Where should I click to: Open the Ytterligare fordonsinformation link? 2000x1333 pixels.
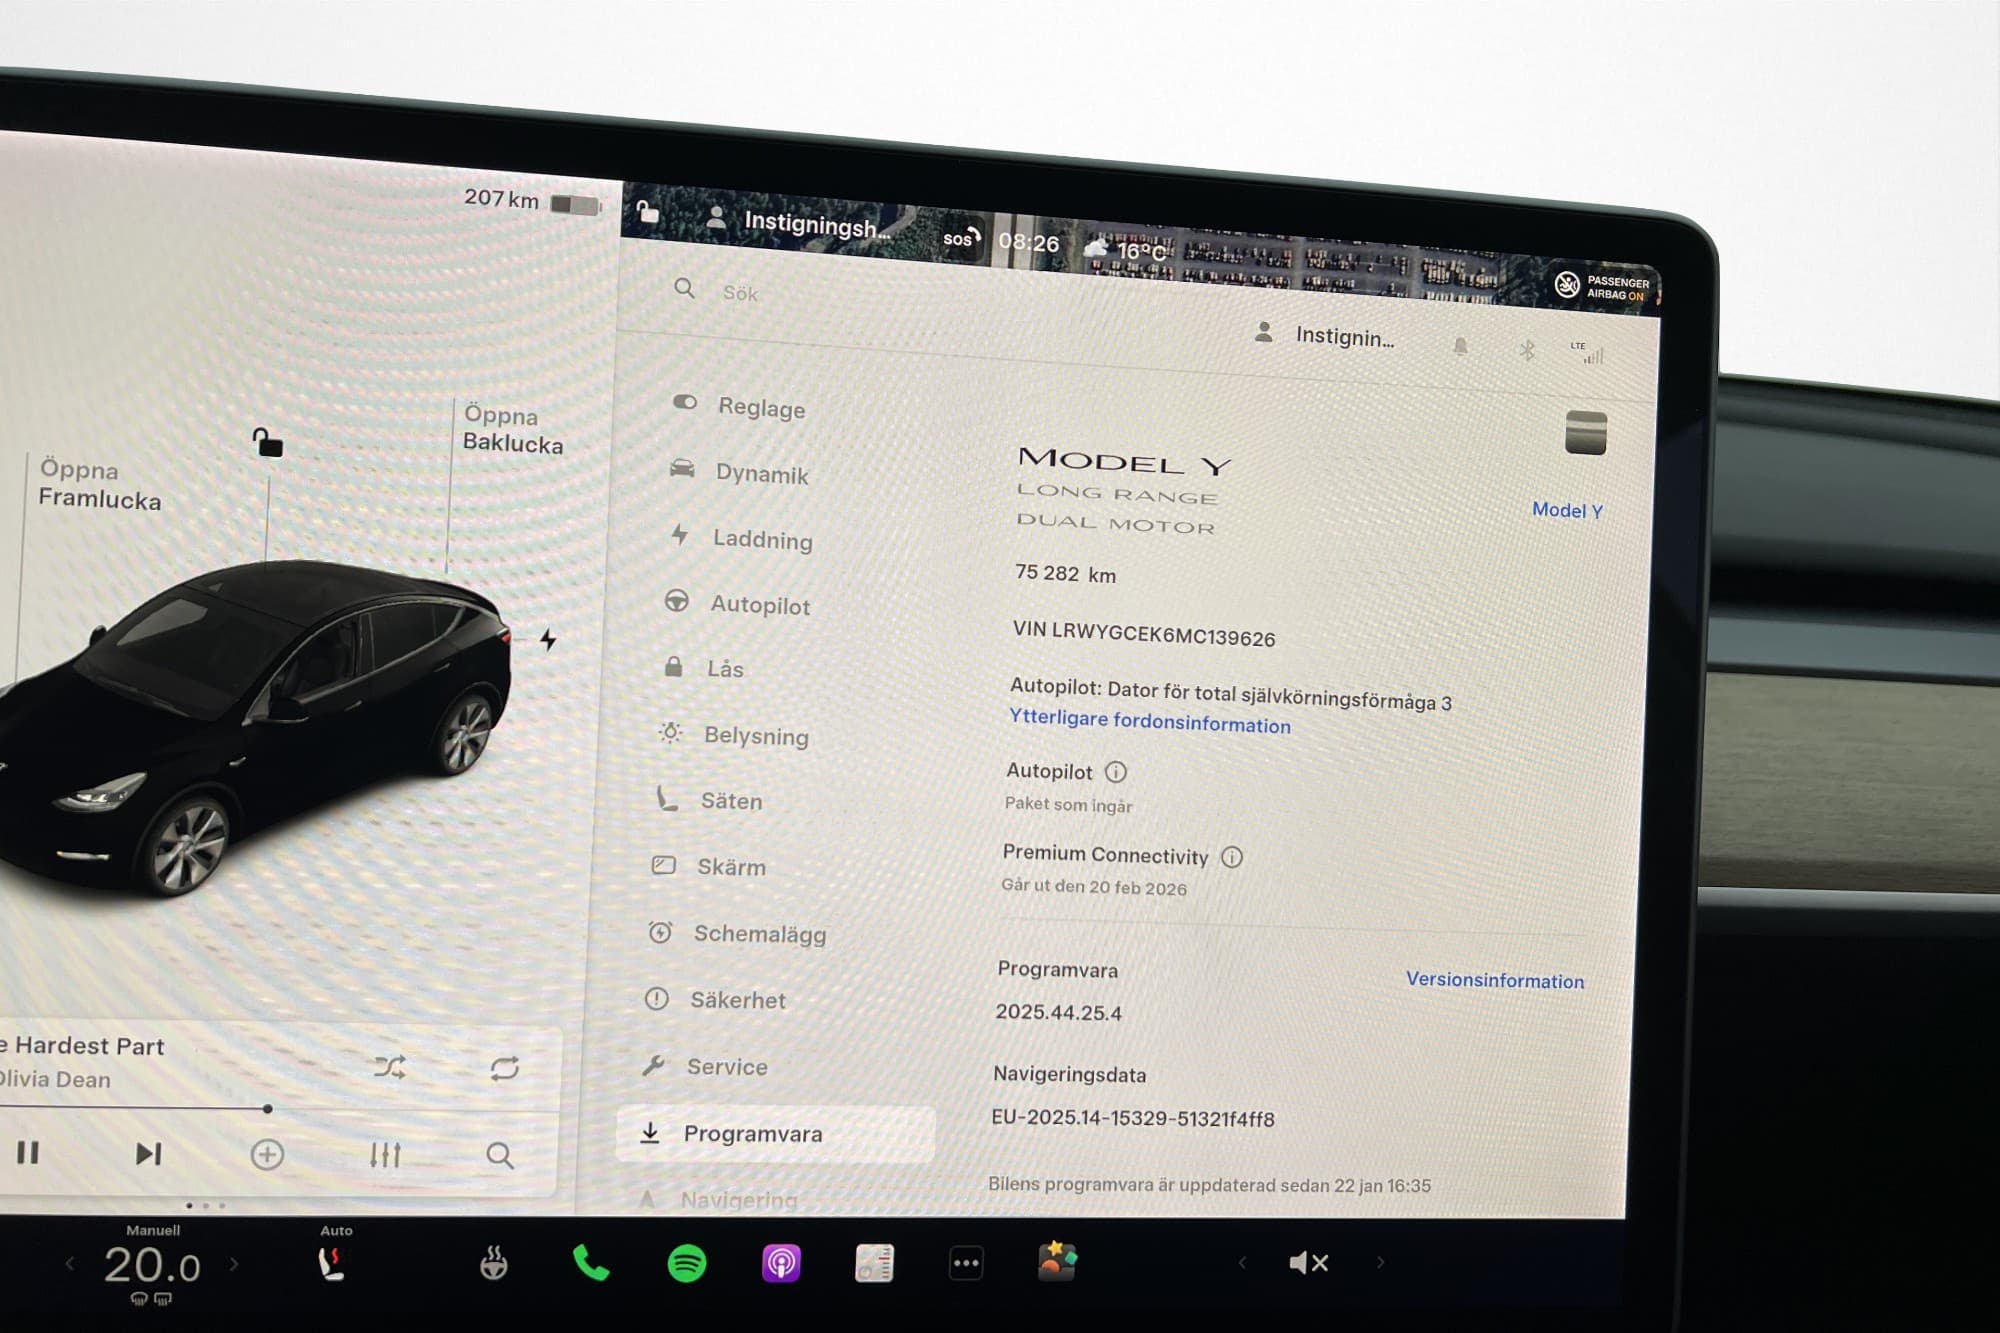(1150, 721)
